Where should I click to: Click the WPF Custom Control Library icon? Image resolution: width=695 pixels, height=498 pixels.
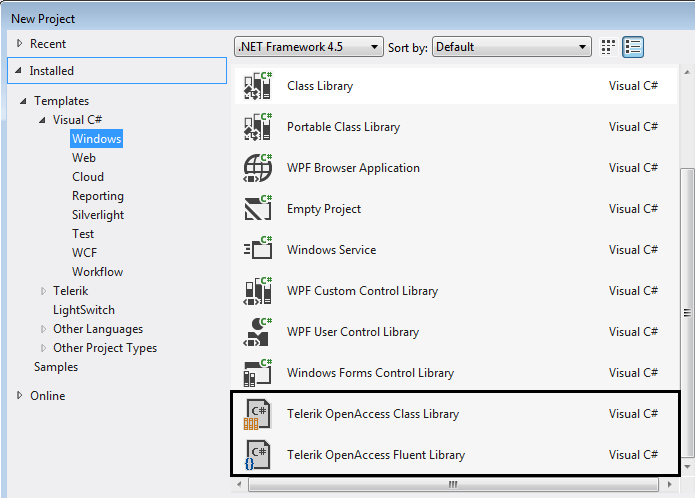click(258, 291)
